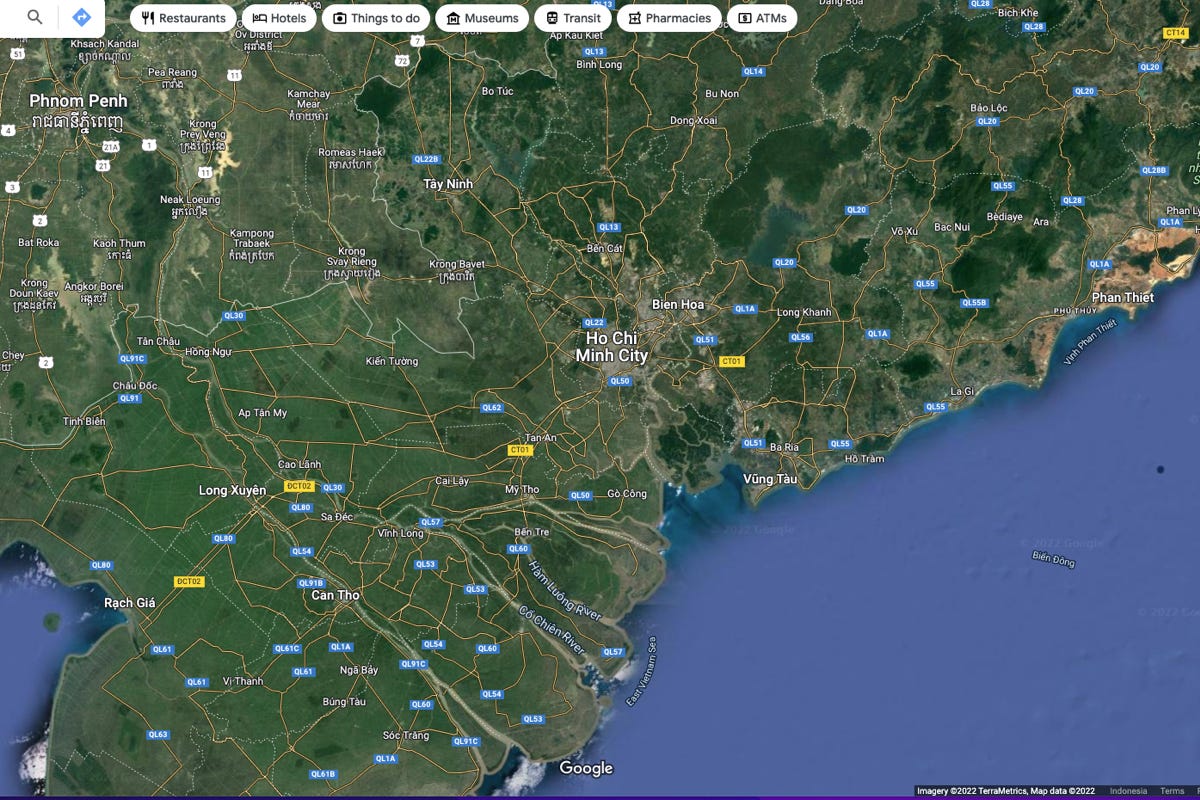Show Hotels on the map
Screen dimensions: 1200x800
(279, 18)
